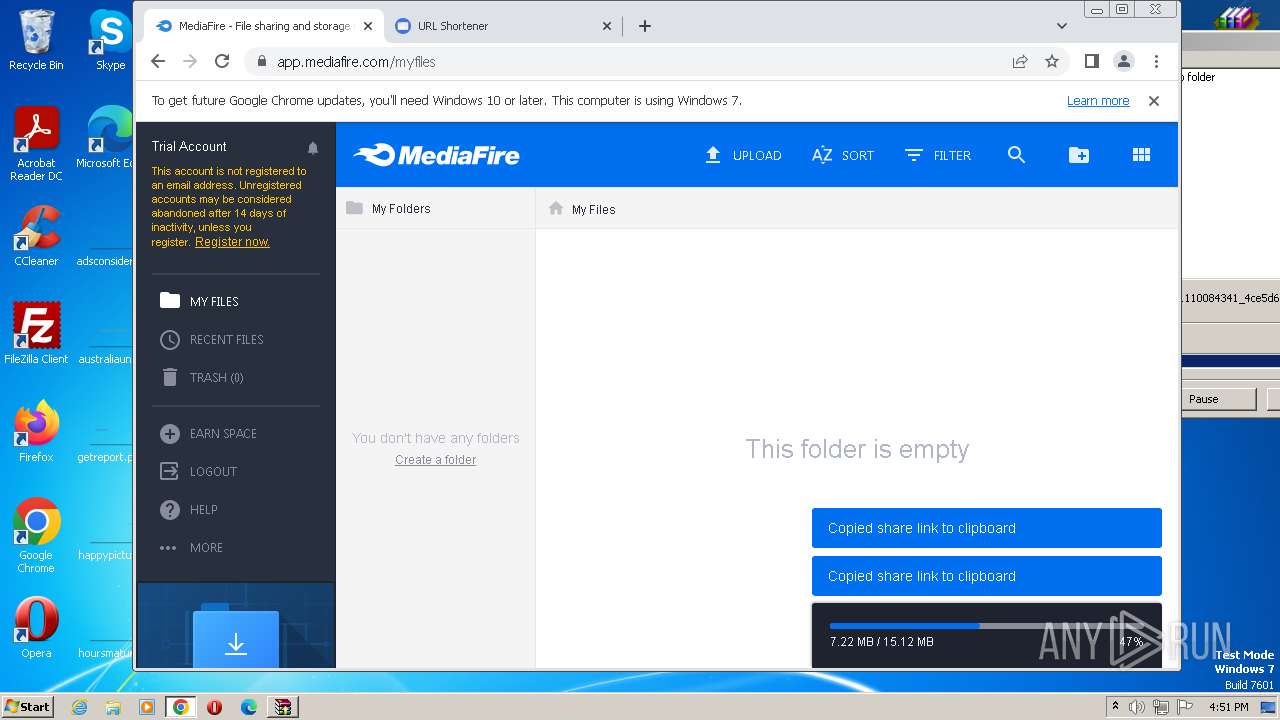
Task: Bookmark this page with star icon
Action: 1052,61
